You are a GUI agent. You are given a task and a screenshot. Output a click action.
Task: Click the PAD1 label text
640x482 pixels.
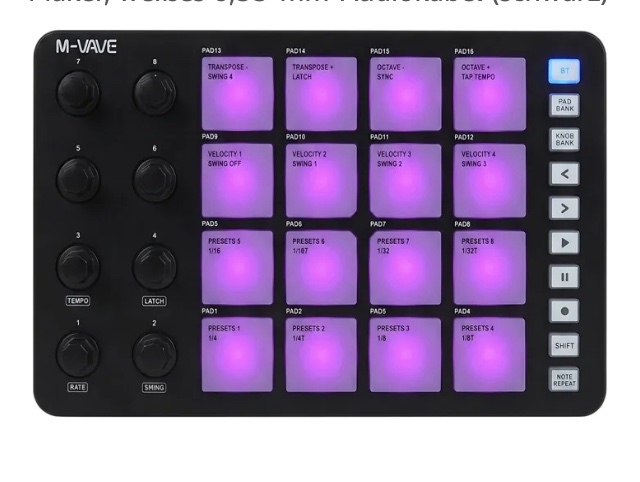pyautogui.click(x=209, y=311)
